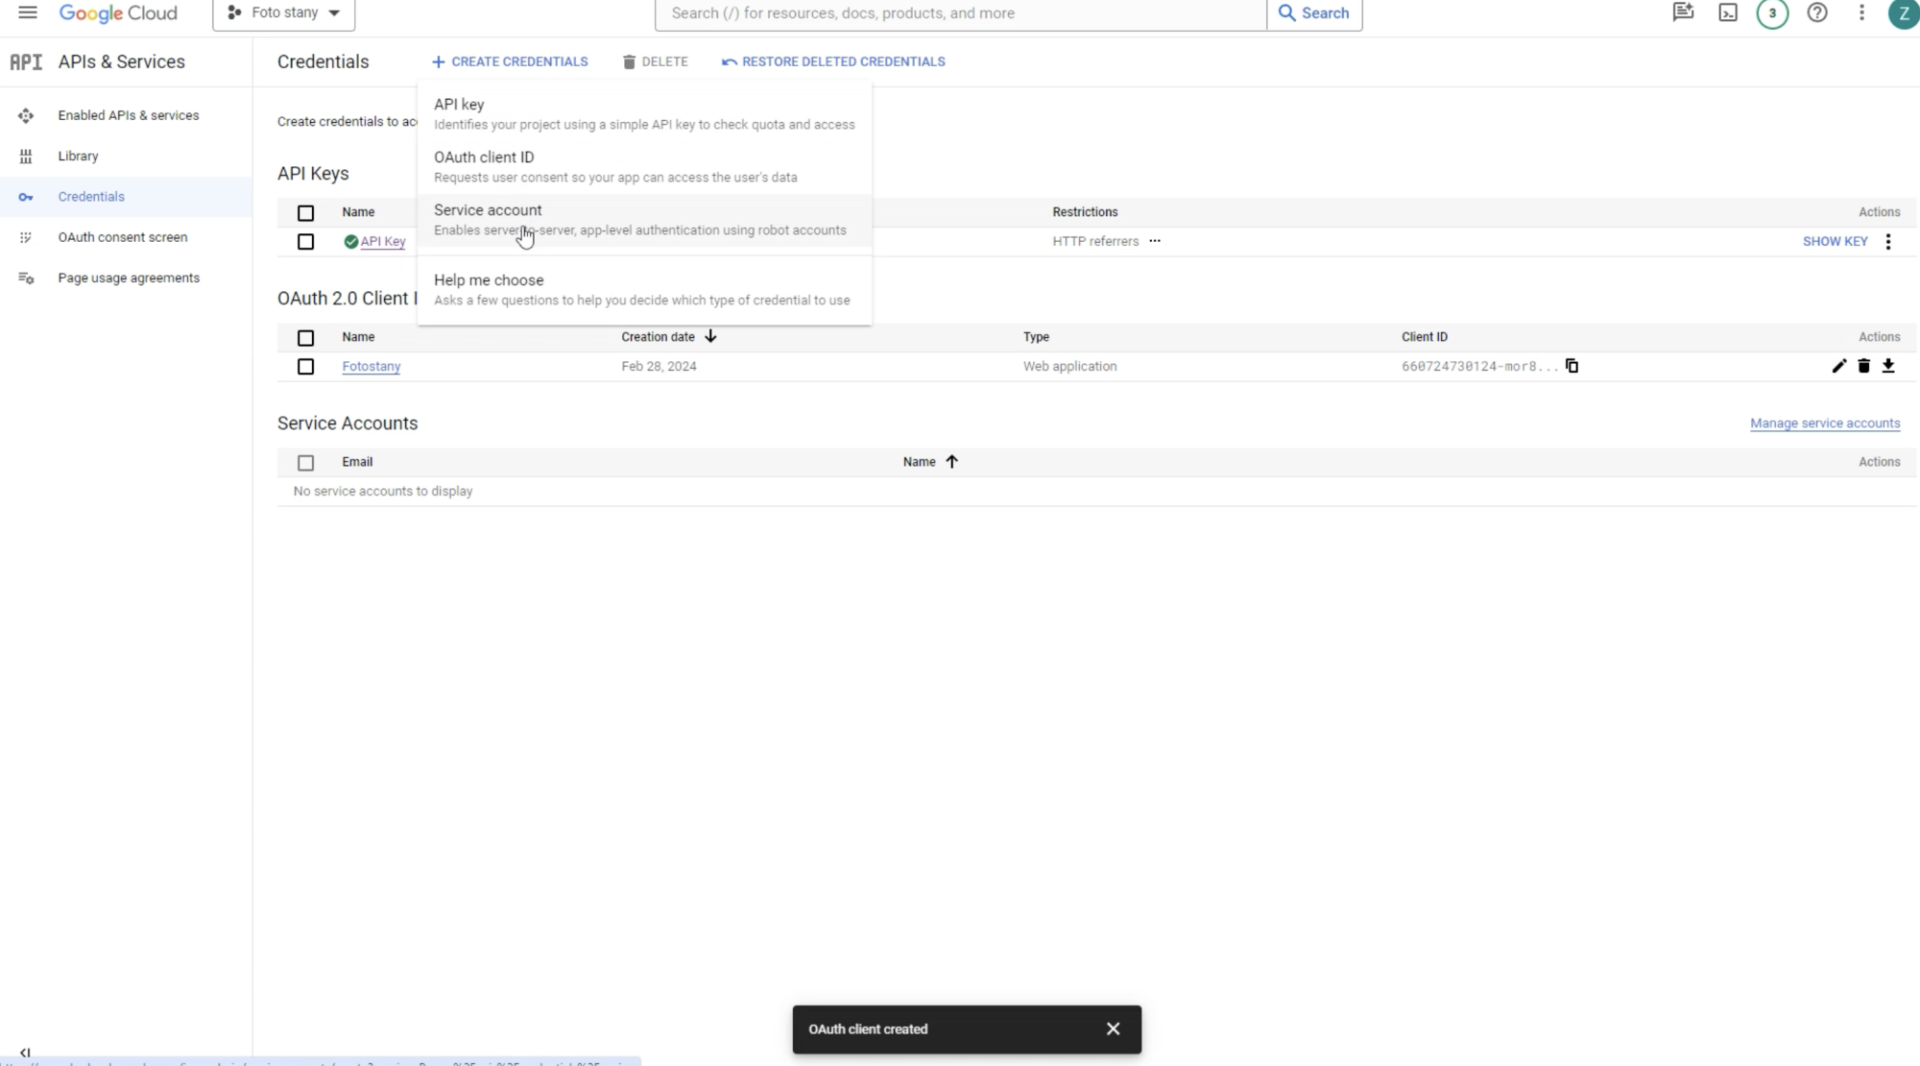Open the Fotostany client link
The image size is (1920, 1066).
[x=371, y=367]
